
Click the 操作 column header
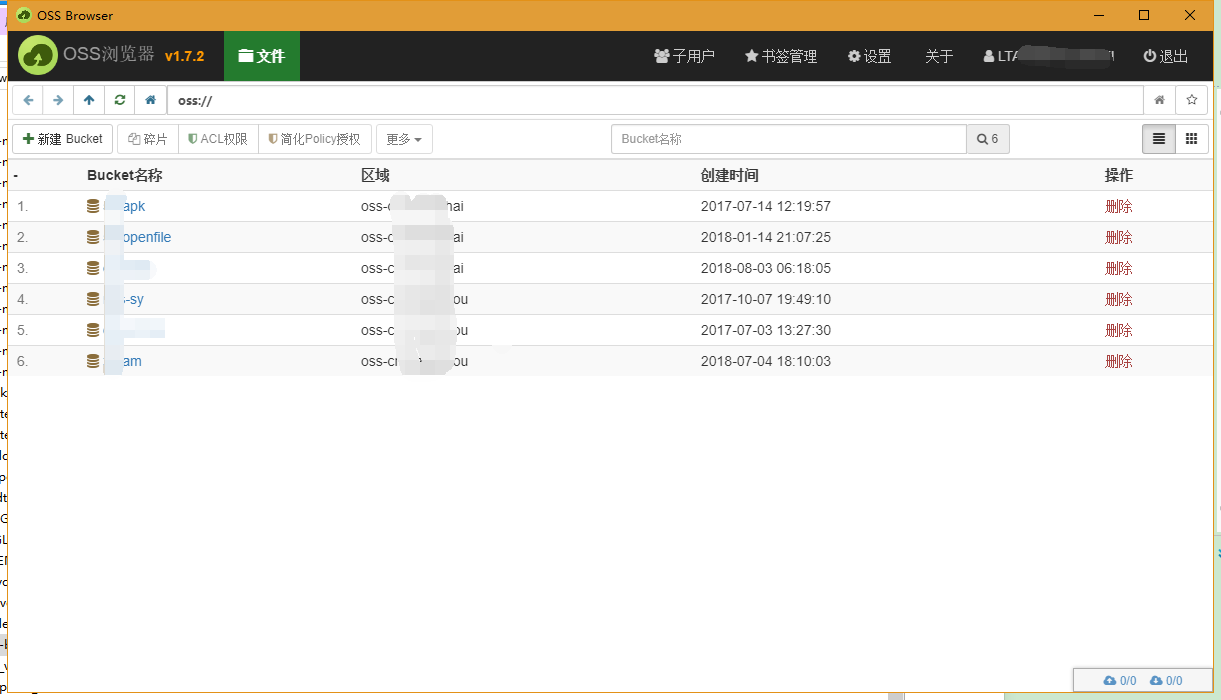point(1119,175)
